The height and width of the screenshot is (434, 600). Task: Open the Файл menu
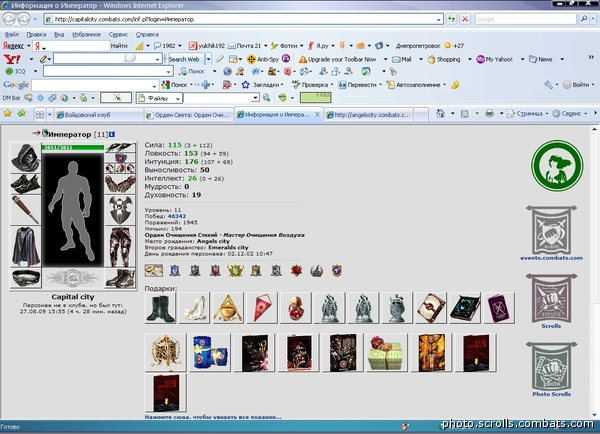point(12,34)
